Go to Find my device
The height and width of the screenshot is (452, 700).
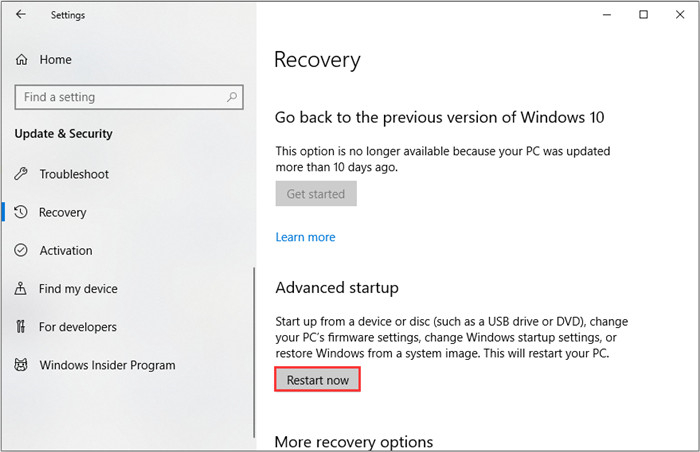78,289
